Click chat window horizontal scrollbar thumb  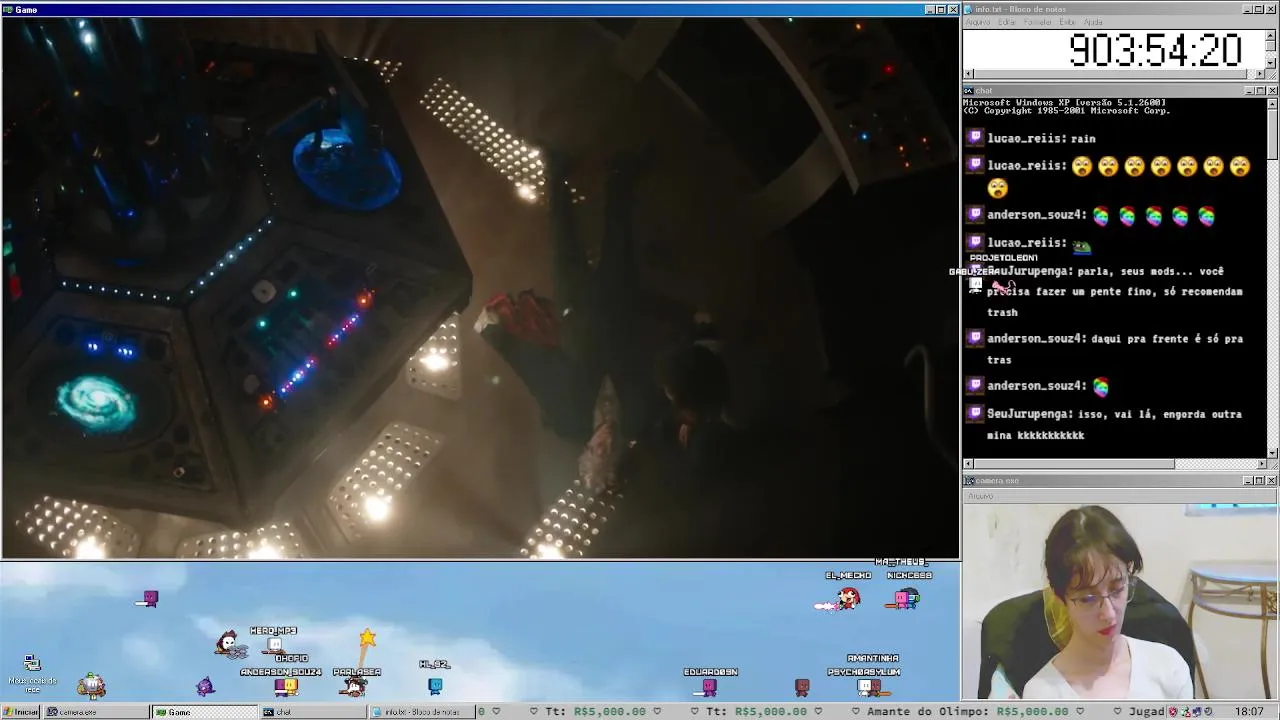[1074, 464]
